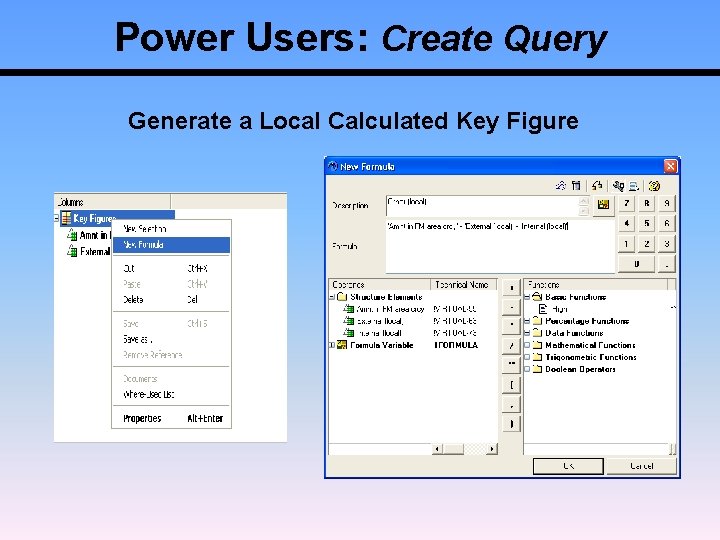The image size is (720, 540).
Task: Click the Operands column header
Action: point(380,285)
